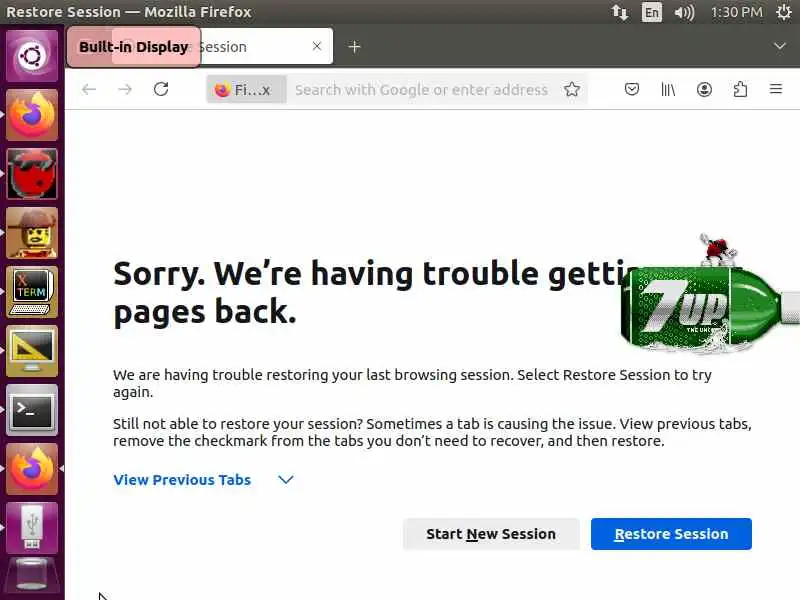This screenshot has height=600, width=800.
Task: Open the hamburger application menu
Action: point(776,89)
